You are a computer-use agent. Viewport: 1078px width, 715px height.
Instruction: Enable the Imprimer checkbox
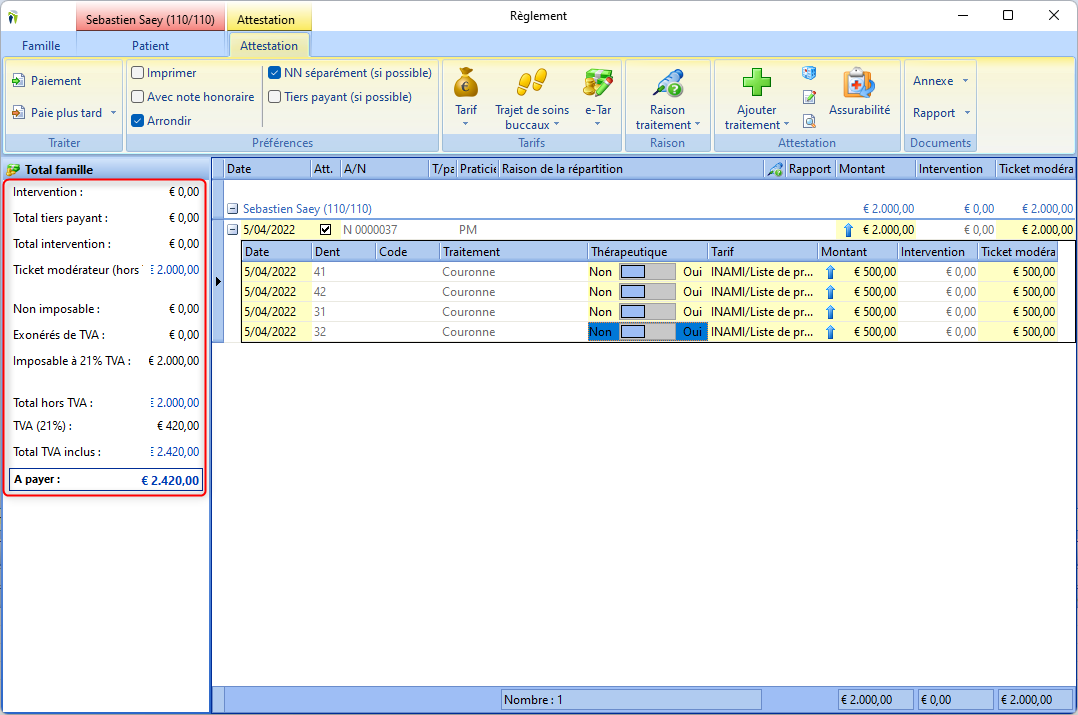click(x=138, y=73)
